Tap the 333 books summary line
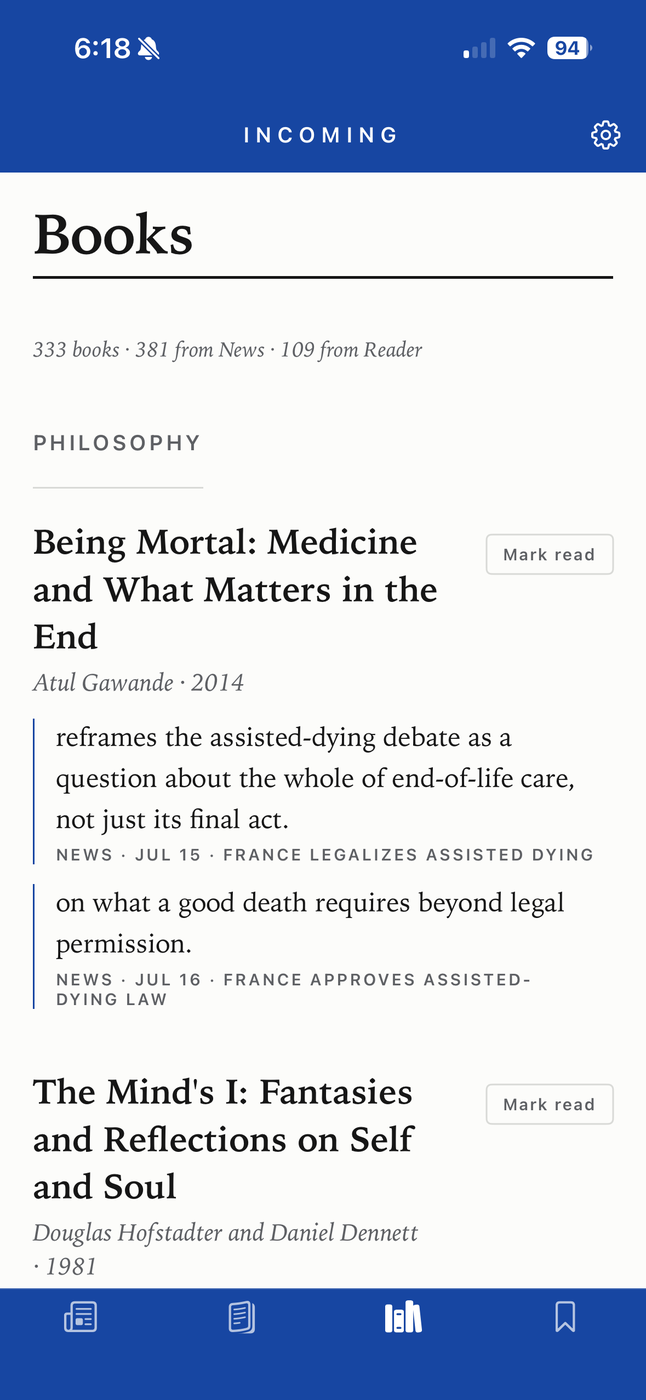 (228, 350)
